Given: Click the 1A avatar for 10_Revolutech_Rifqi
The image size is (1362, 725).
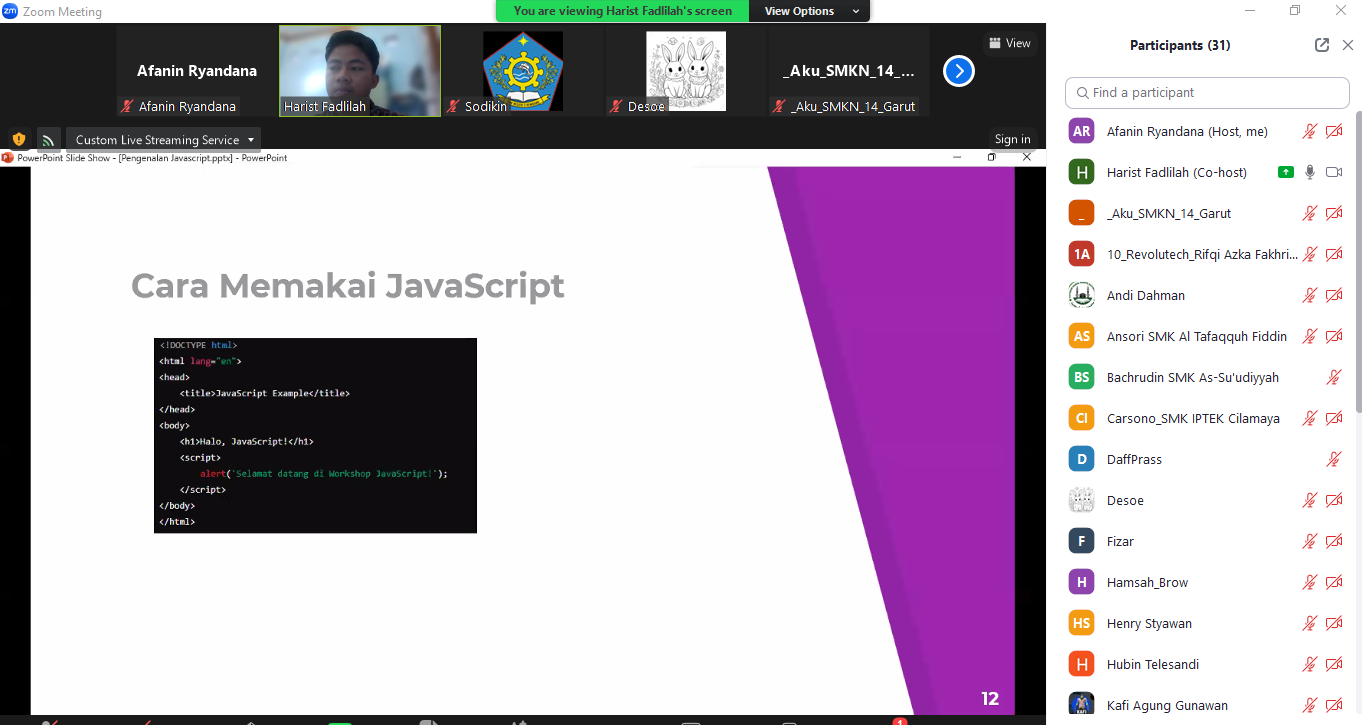Looking at the screenshot, I should [x=1081, y=254].
